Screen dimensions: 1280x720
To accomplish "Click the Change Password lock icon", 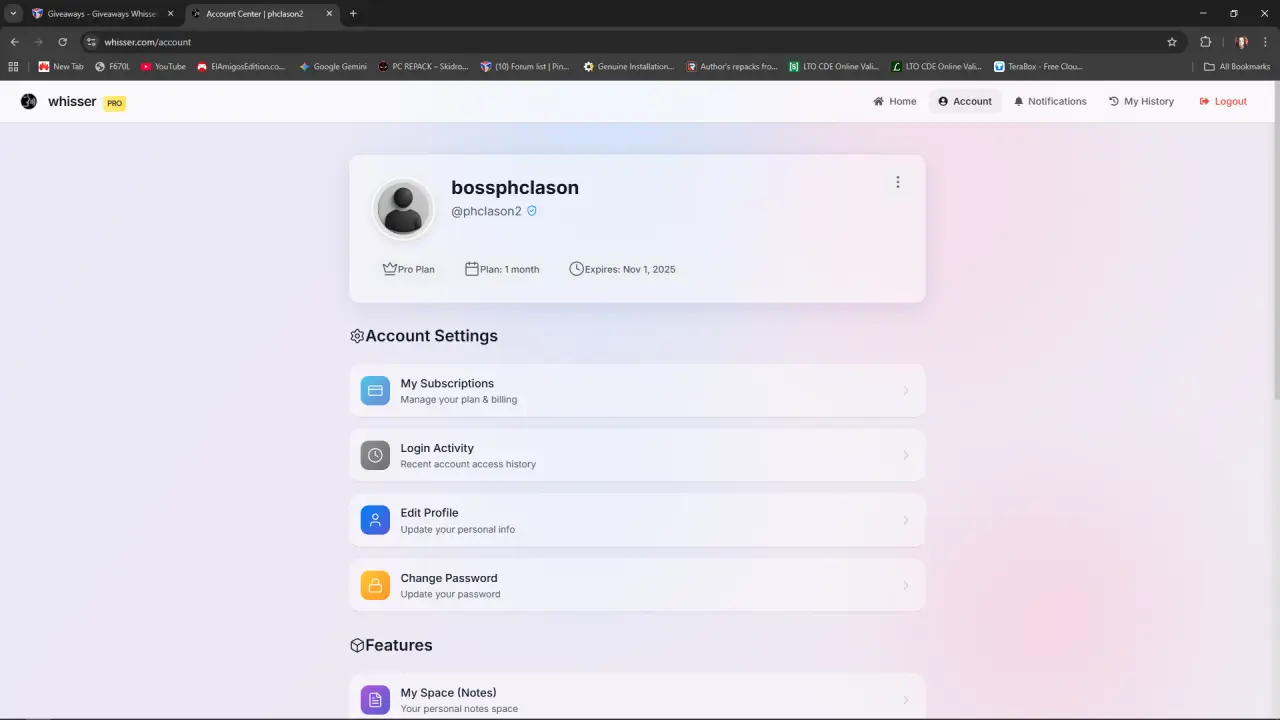I will click(x=375, y=585).
